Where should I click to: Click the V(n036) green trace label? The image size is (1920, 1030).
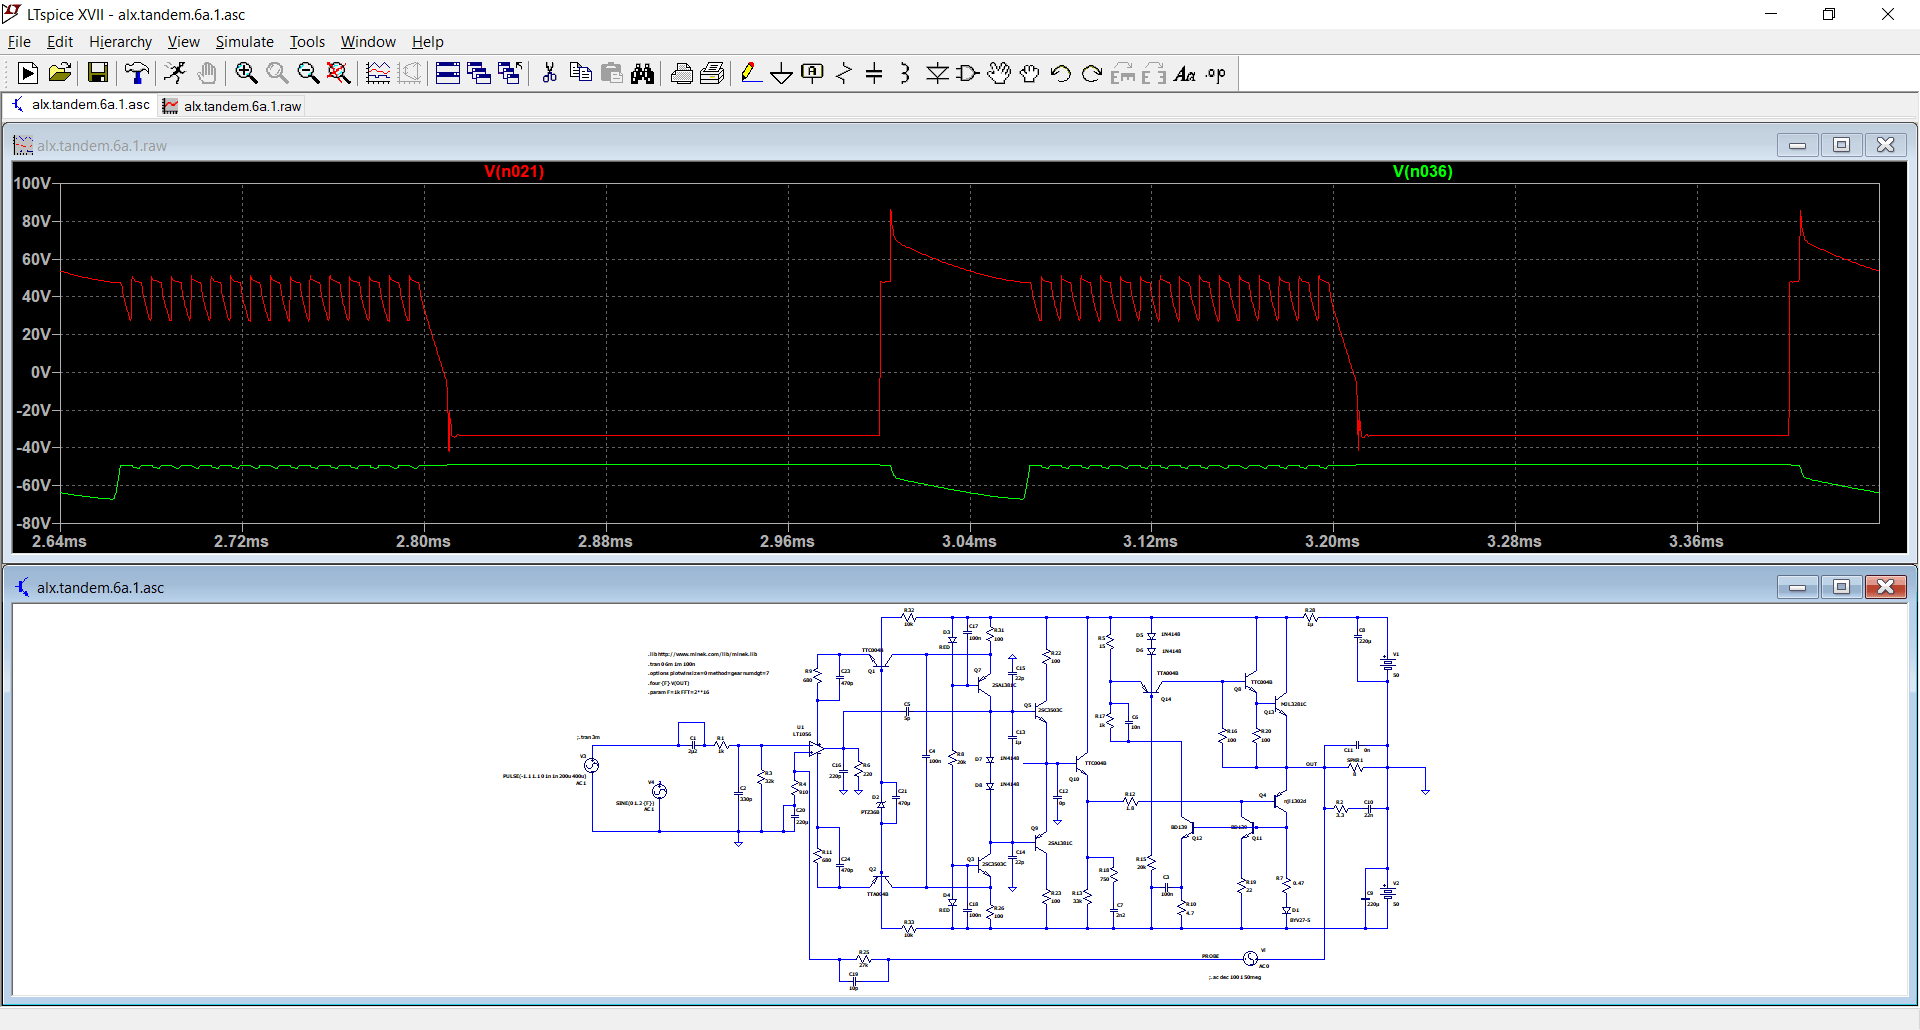[1422, 171]
